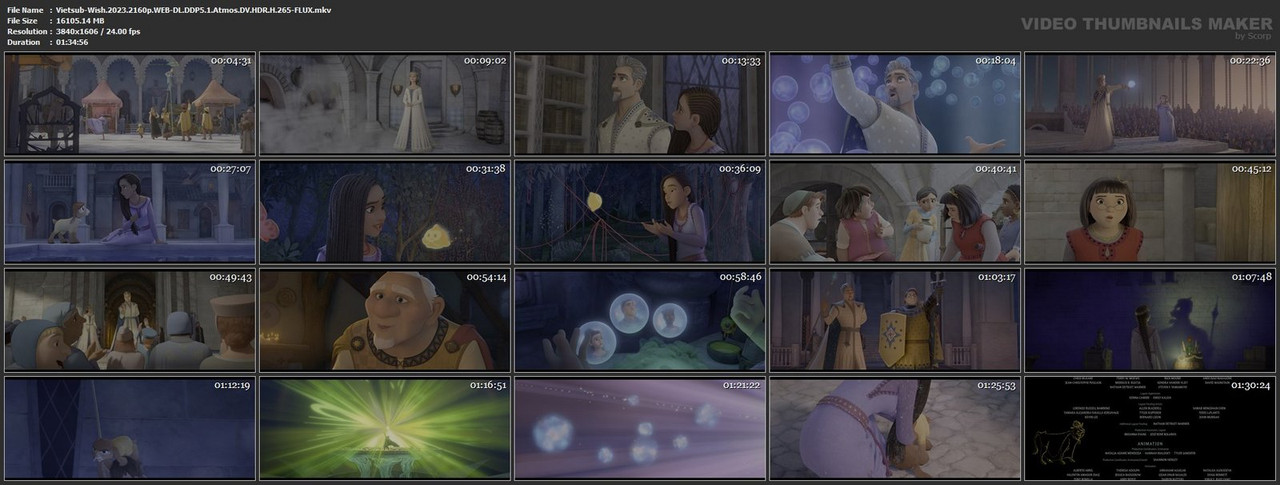1280x485 pixels.
Task: Select the thumbnail at 00:04:31
Action: click(129, 104)
